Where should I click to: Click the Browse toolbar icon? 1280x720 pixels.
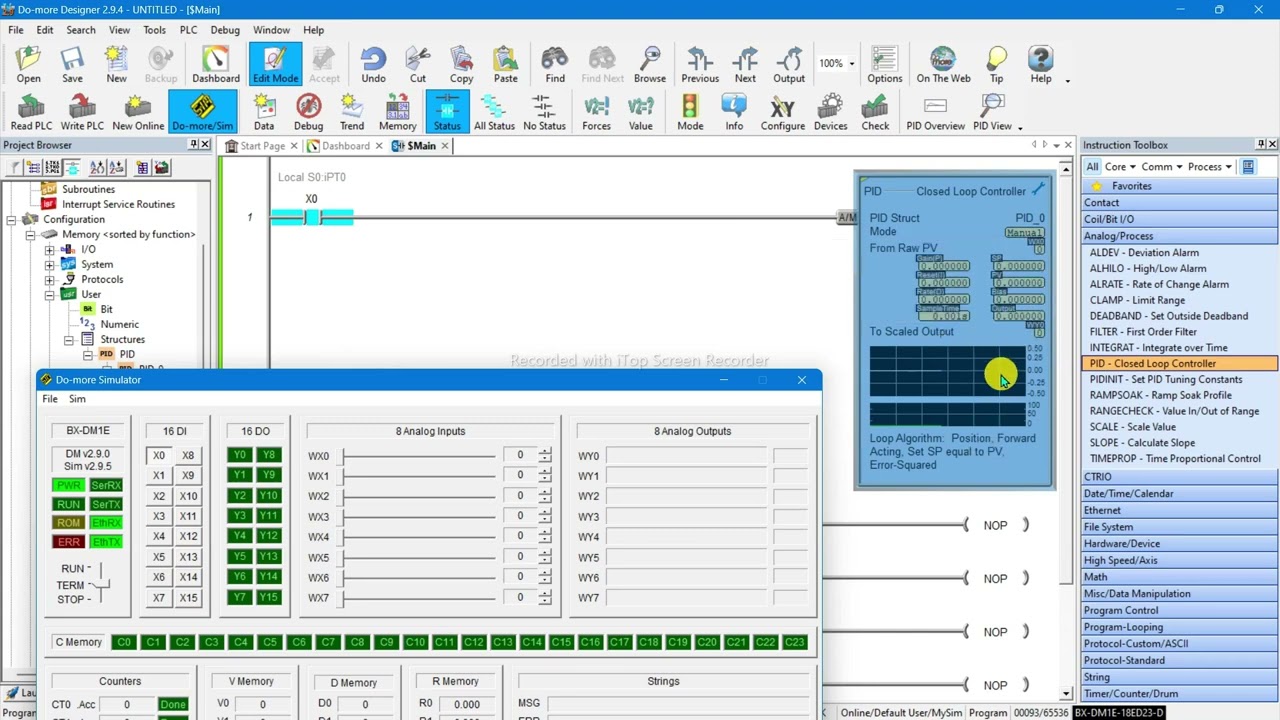(x=649, y=65)
